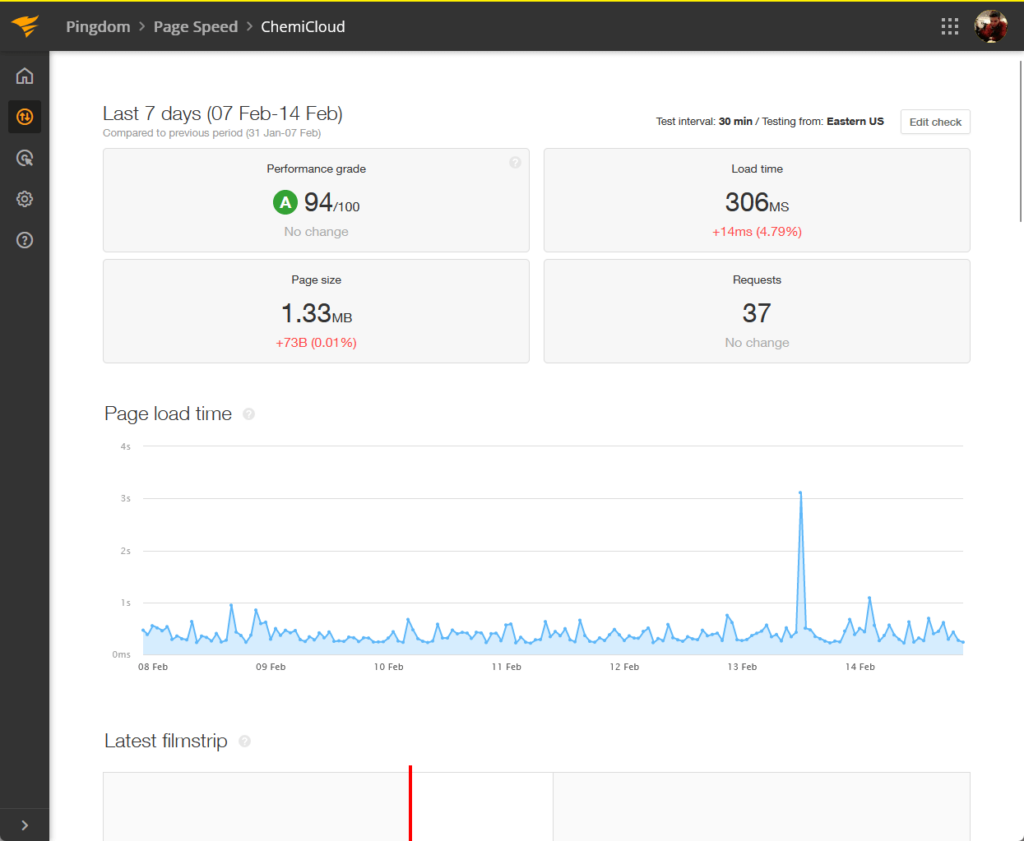Click the 08 Feb axis label
1024x841 pixels.
(x=153, y=667)
